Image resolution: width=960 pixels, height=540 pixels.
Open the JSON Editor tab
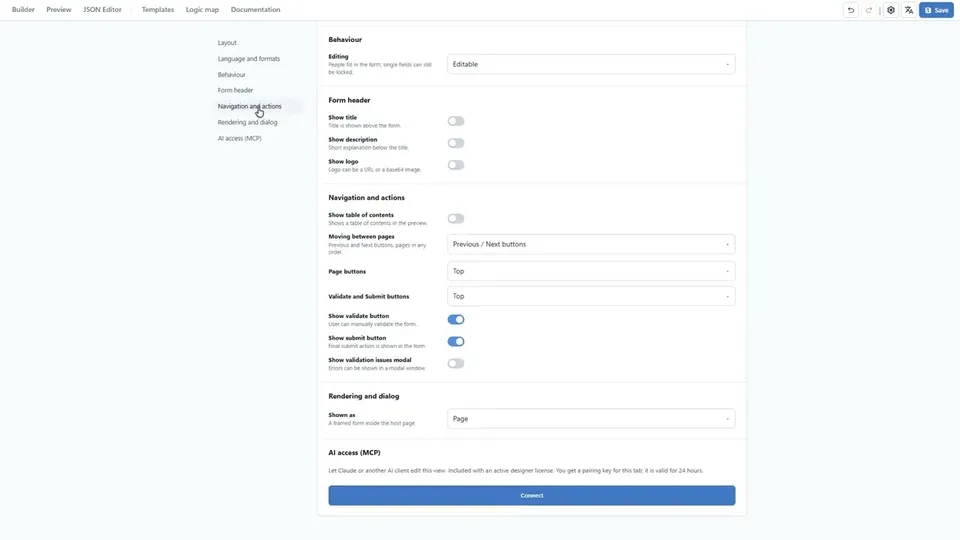pyautogui.click(x=102, y=10)
